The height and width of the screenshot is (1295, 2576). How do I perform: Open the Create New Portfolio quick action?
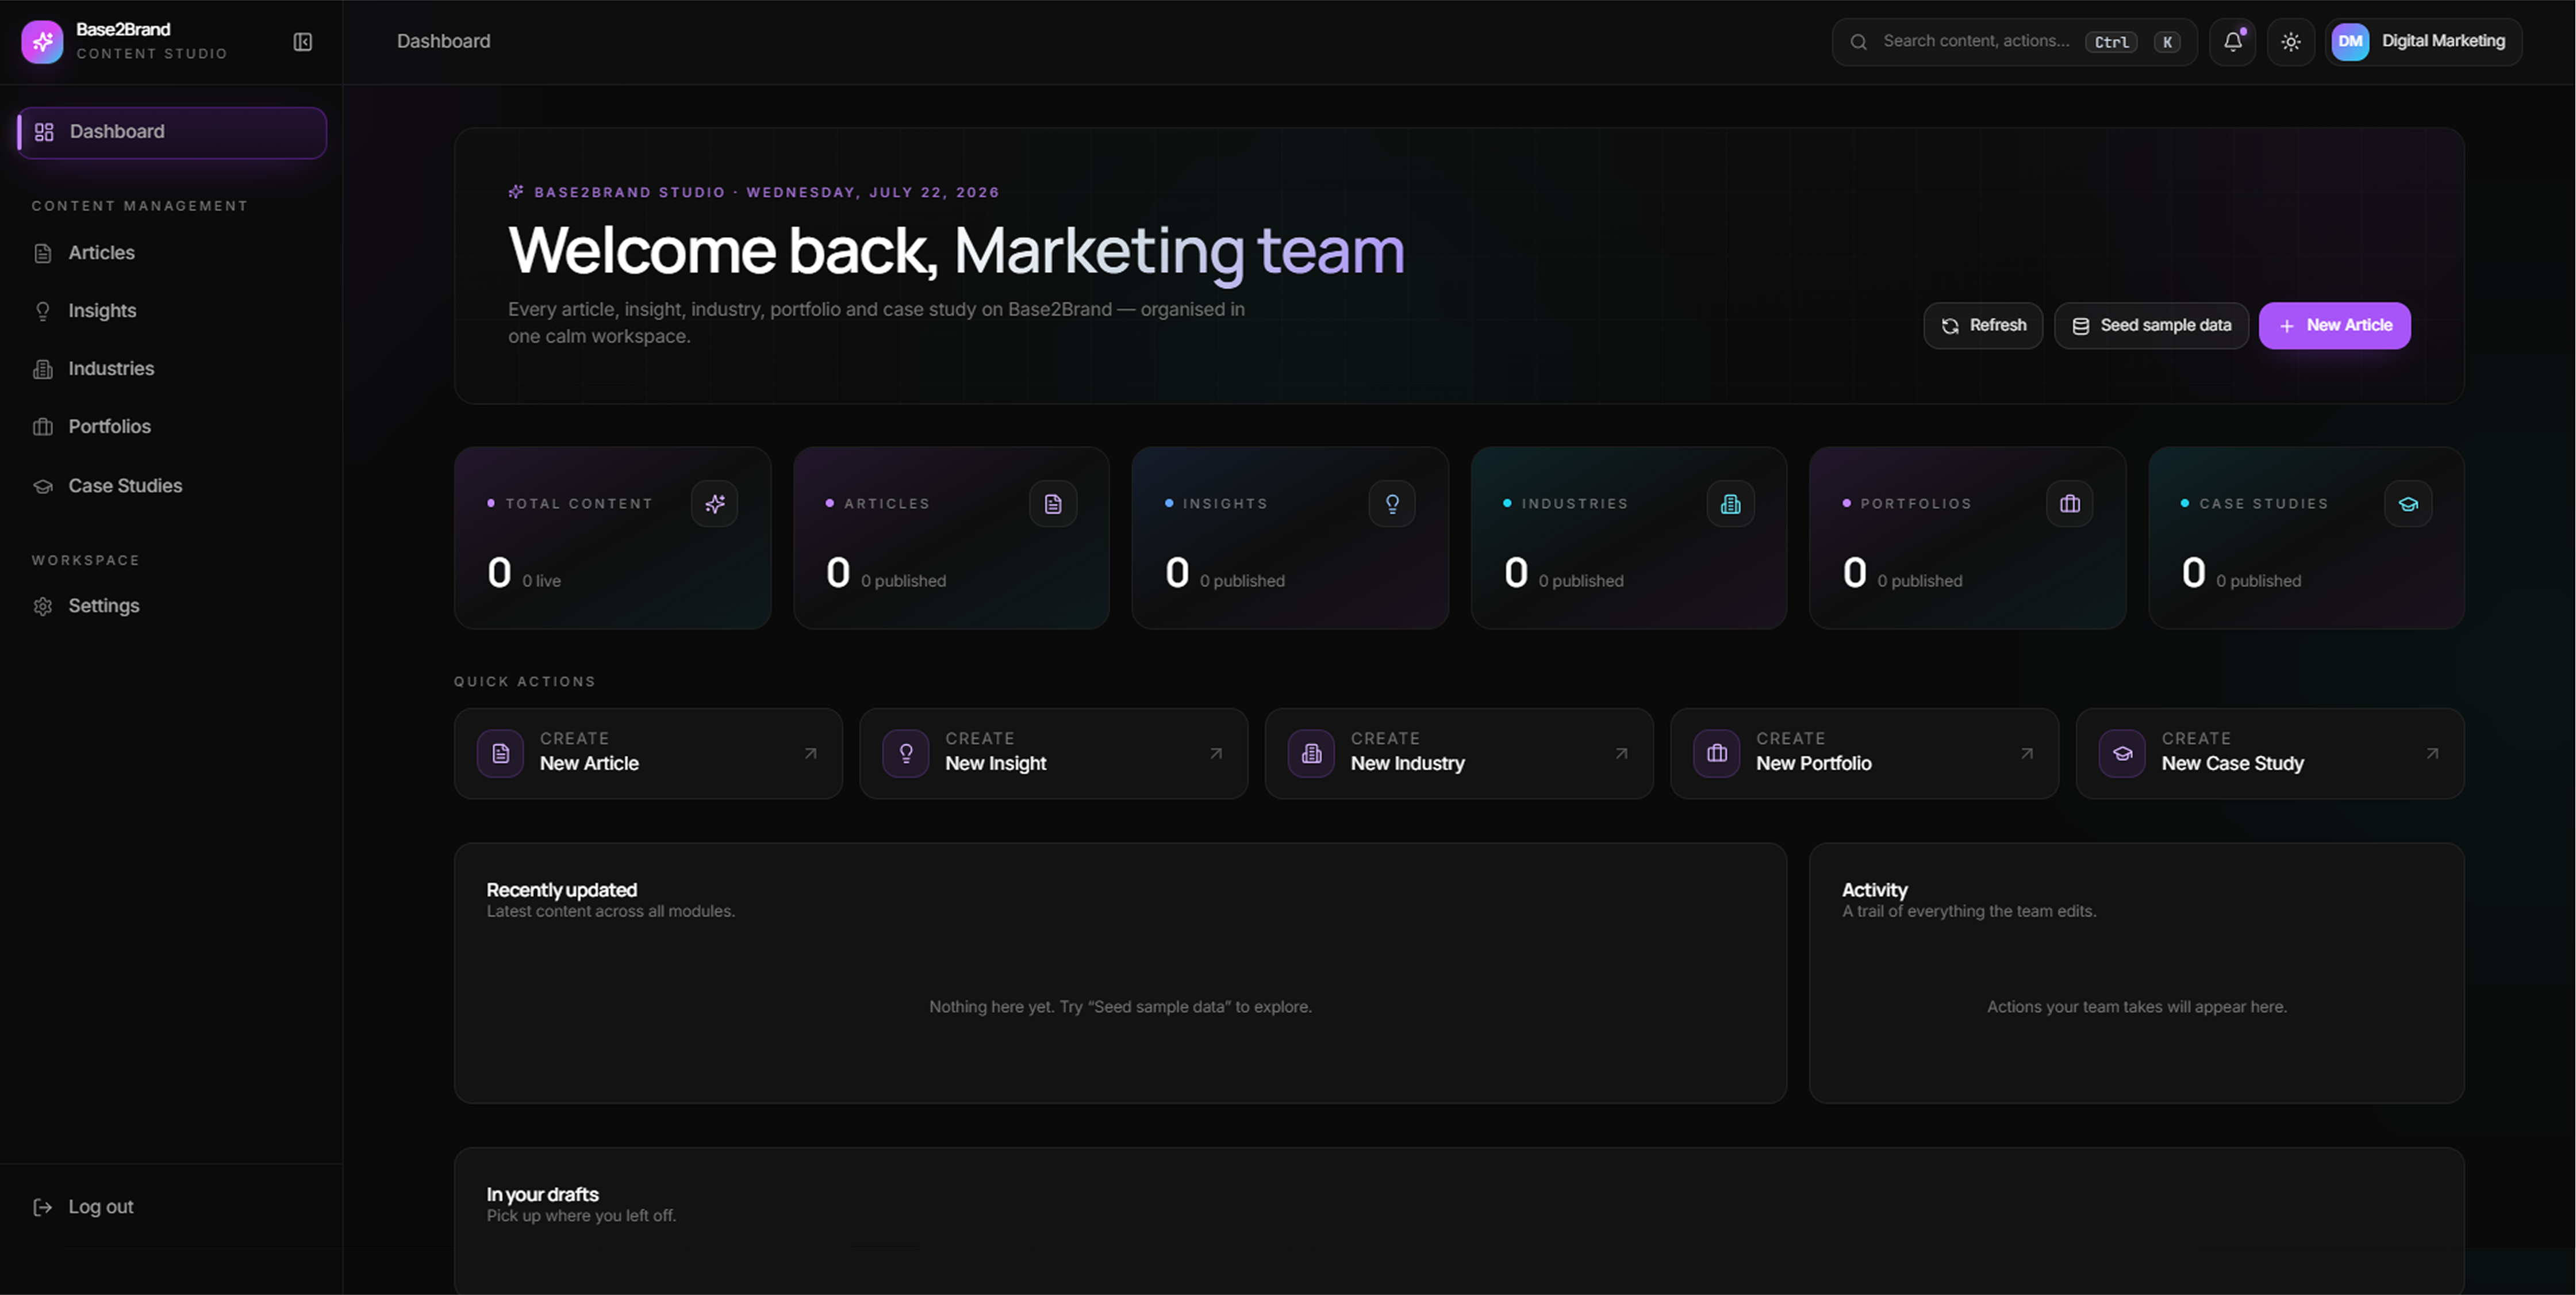point(1864,753)
